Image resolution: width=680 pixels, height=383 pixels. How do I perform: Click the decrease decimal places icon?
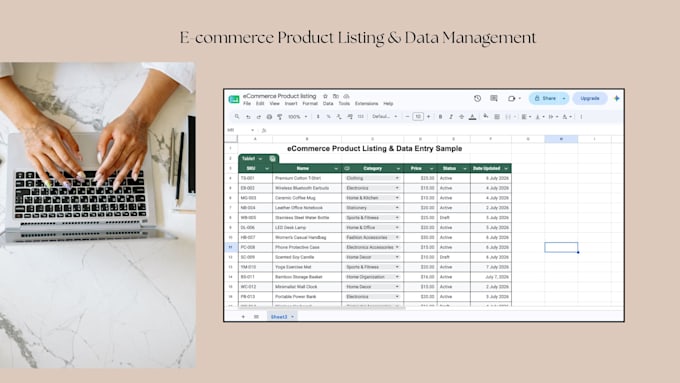339,117
